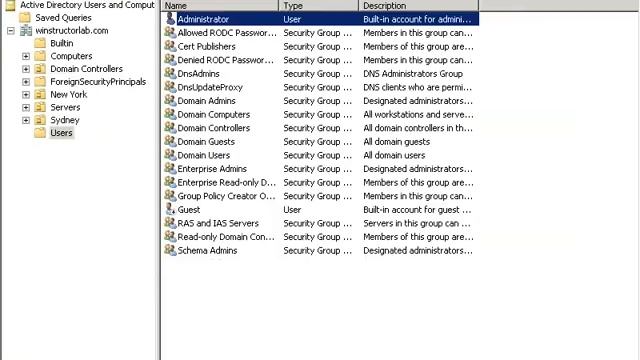Click the Schema Admins group icon

[x=170, y=250]
